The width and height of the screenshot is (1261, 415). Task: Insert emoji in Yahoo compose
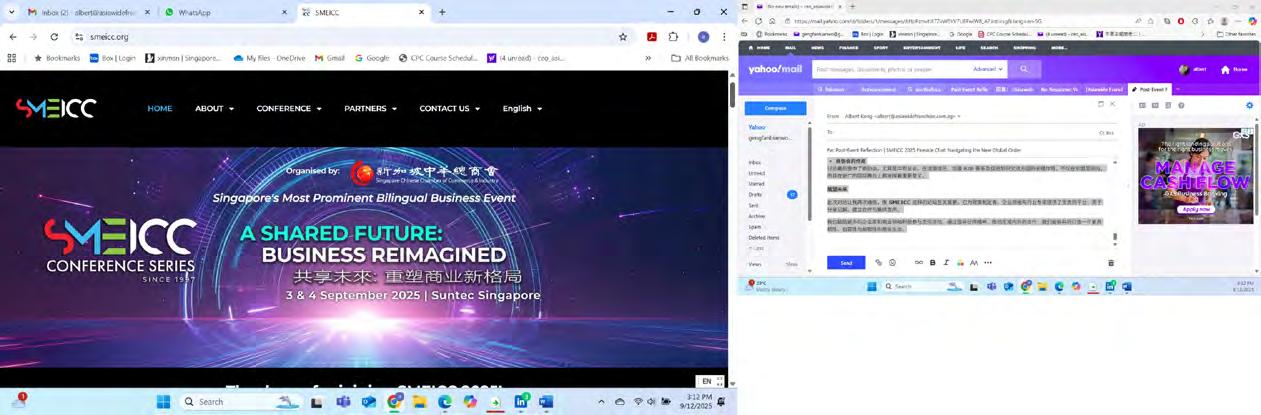(x=892, y=263)
